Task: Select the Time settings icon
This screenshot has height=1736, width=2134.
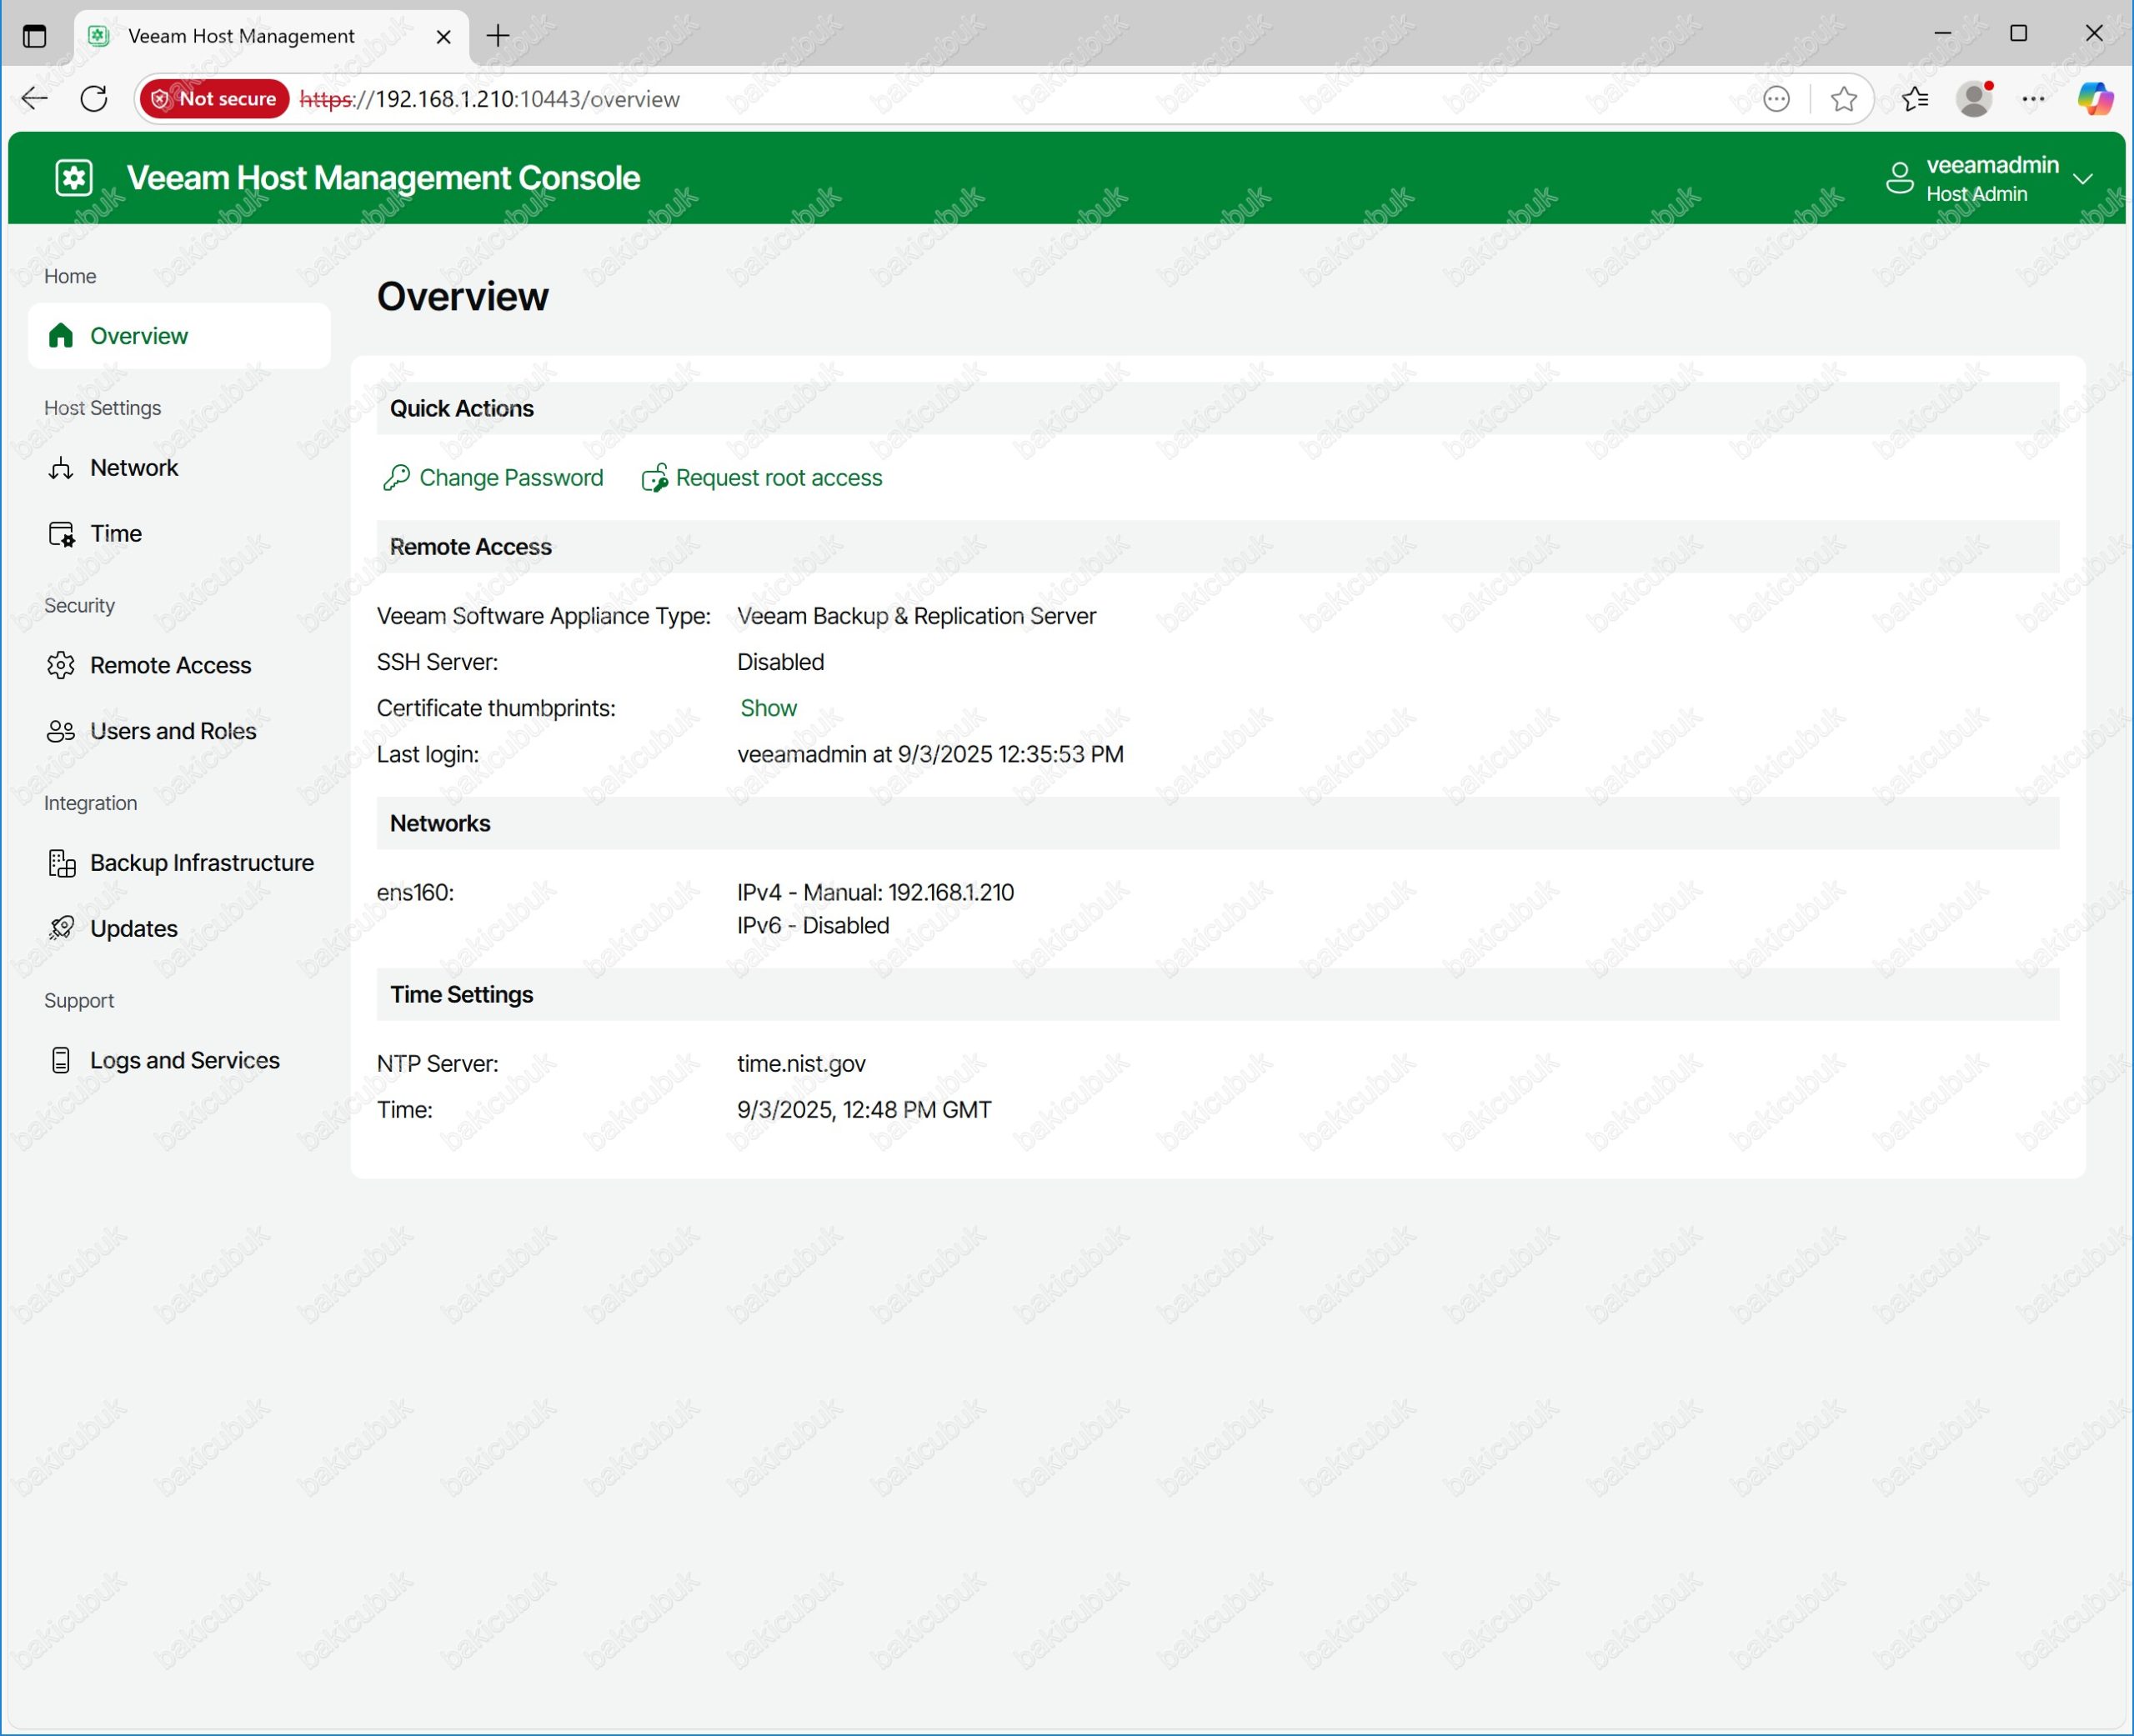Action: [61, 534]
